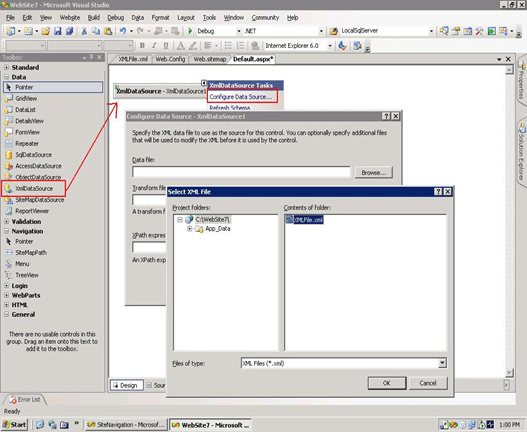Click OK in Select XML File dialog
Image resolution: width=527 pixels, height=432 pixels.
pos(387,383)
